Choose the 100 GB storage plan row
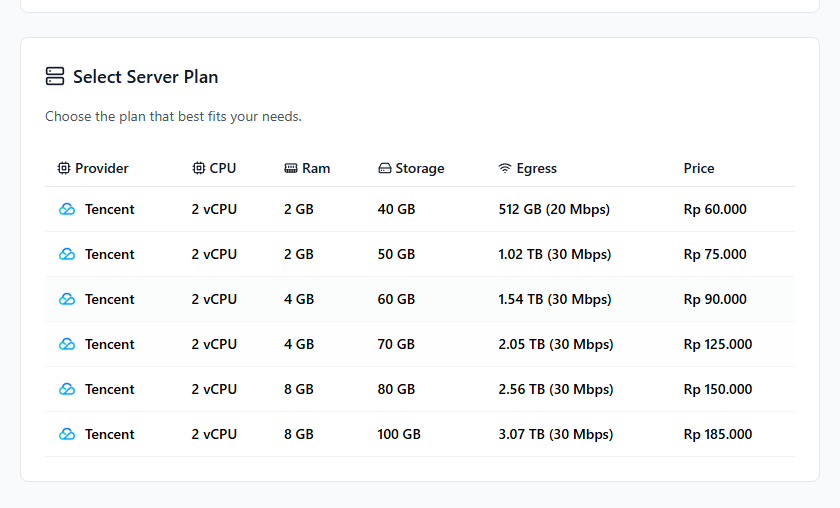Viewport: 840px width, 508px height. pos(420,434)
